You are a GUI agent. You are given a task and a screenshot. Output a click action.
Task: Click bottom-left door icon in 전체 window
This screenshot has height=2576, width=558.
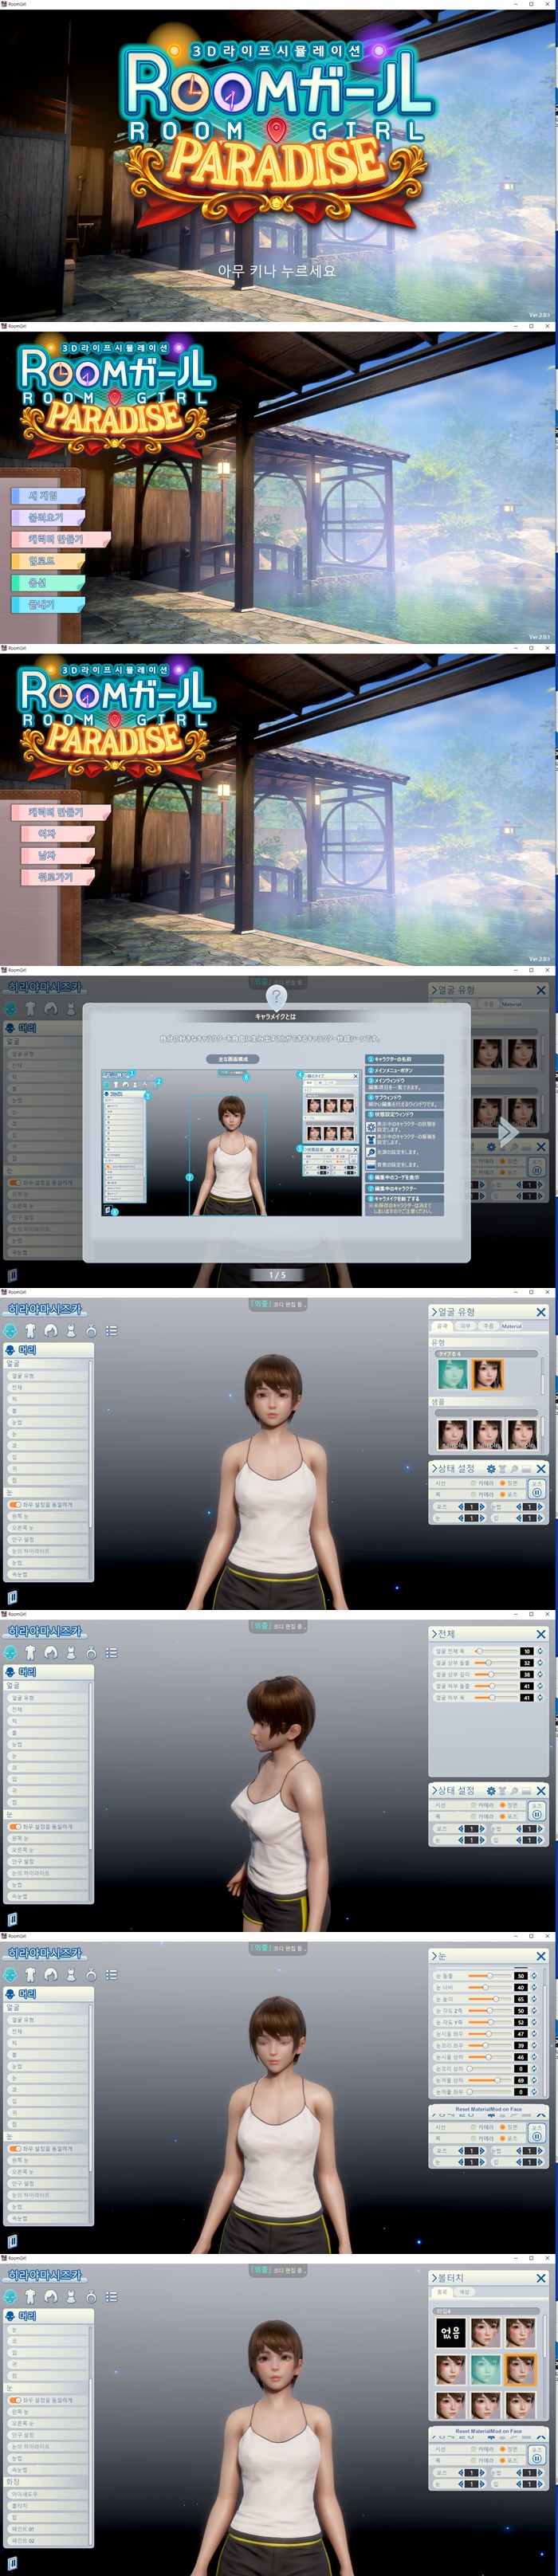[12, 1919]
